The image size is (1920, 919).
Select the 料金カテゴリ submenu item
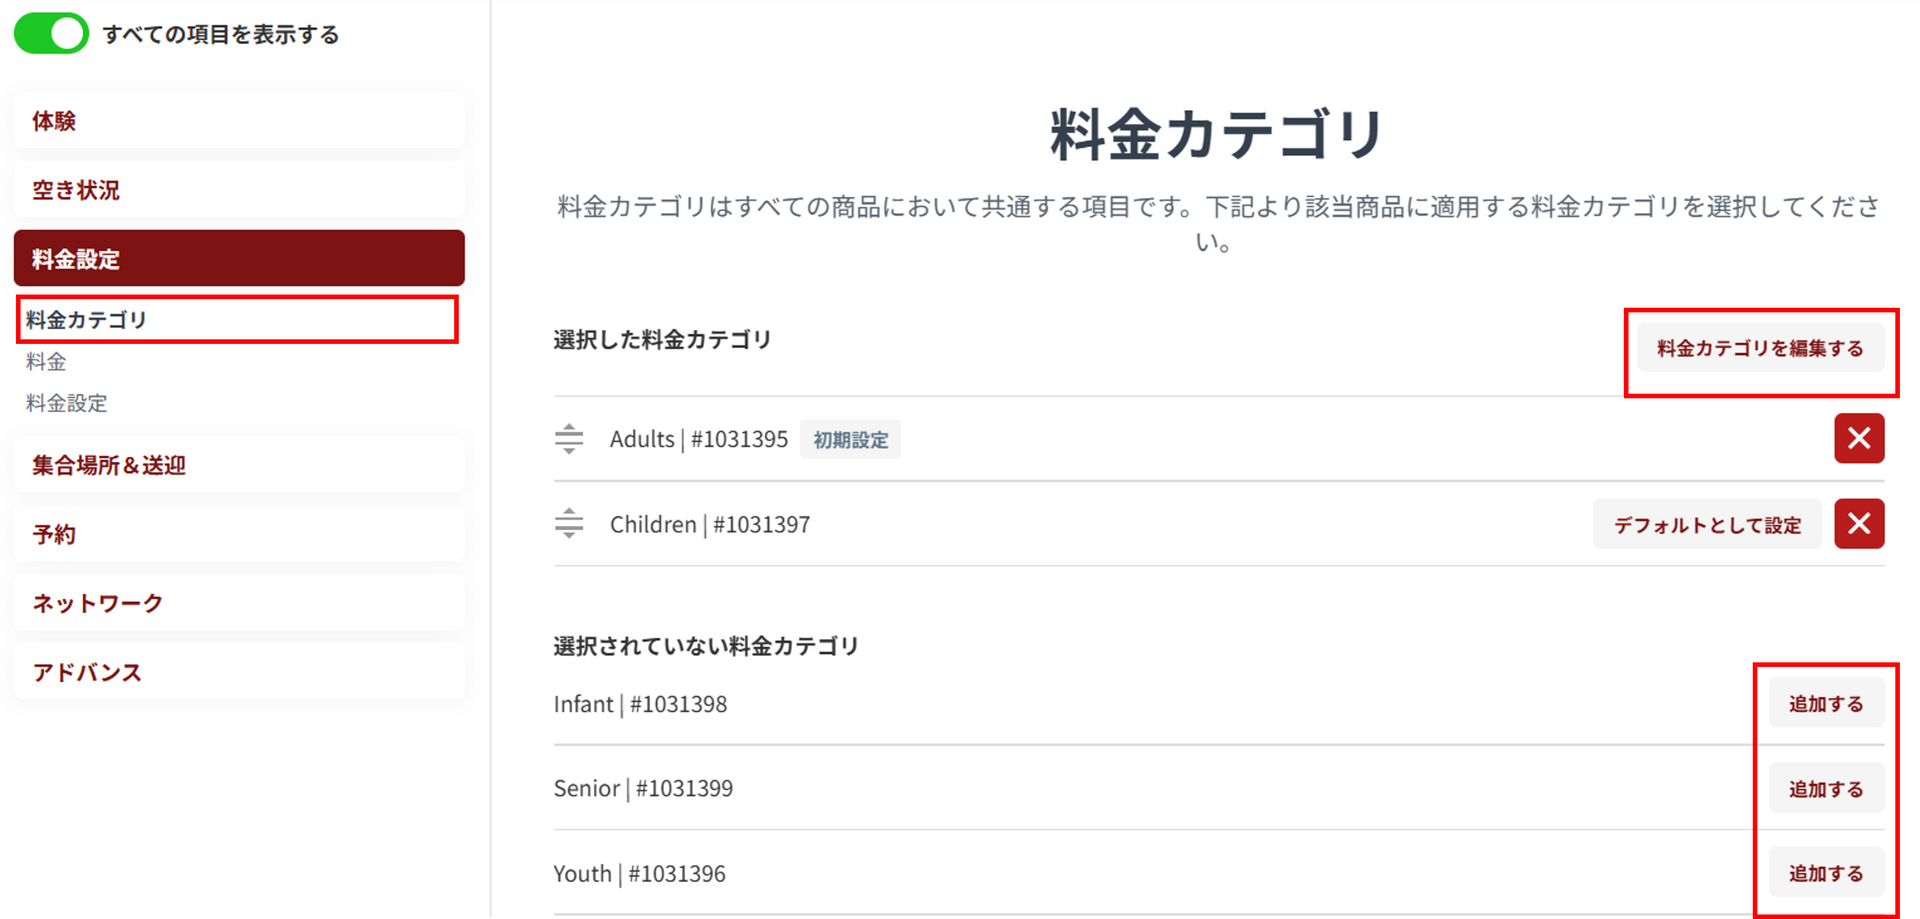pos(87,320)
